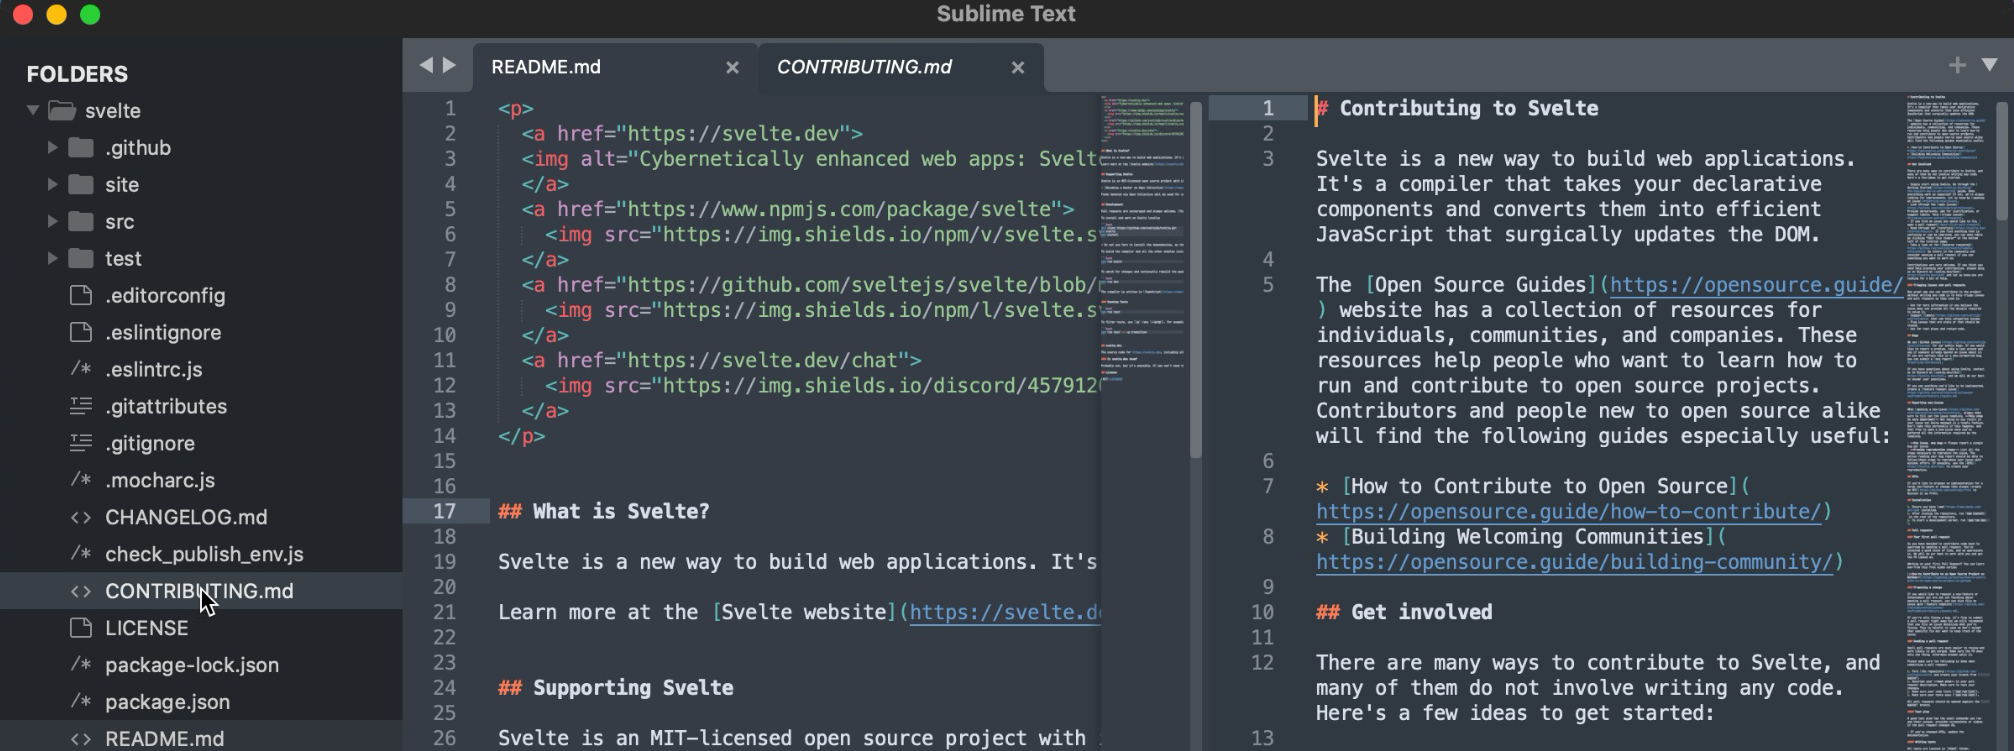Click the CONTRIBUTING pane vertical scrollbar
Image resolution: width=2014 pixels, height=751 pixels.
pyautogui.click(x=2002, y=160)
